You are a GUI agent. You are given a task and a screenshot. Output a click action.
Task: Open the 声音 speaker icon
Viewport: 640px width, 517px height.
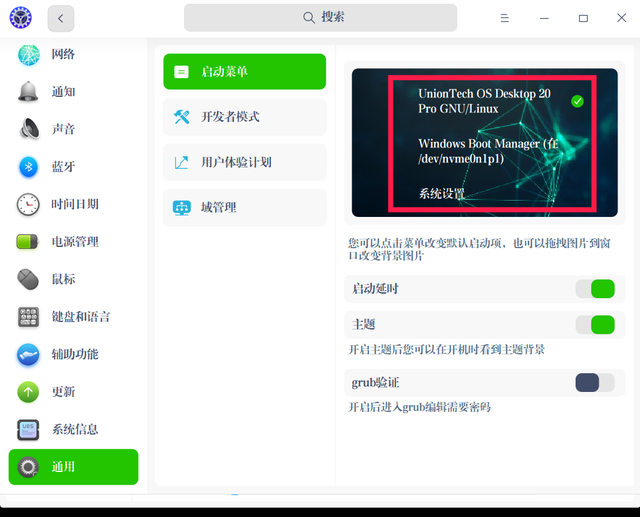point(29,129)
